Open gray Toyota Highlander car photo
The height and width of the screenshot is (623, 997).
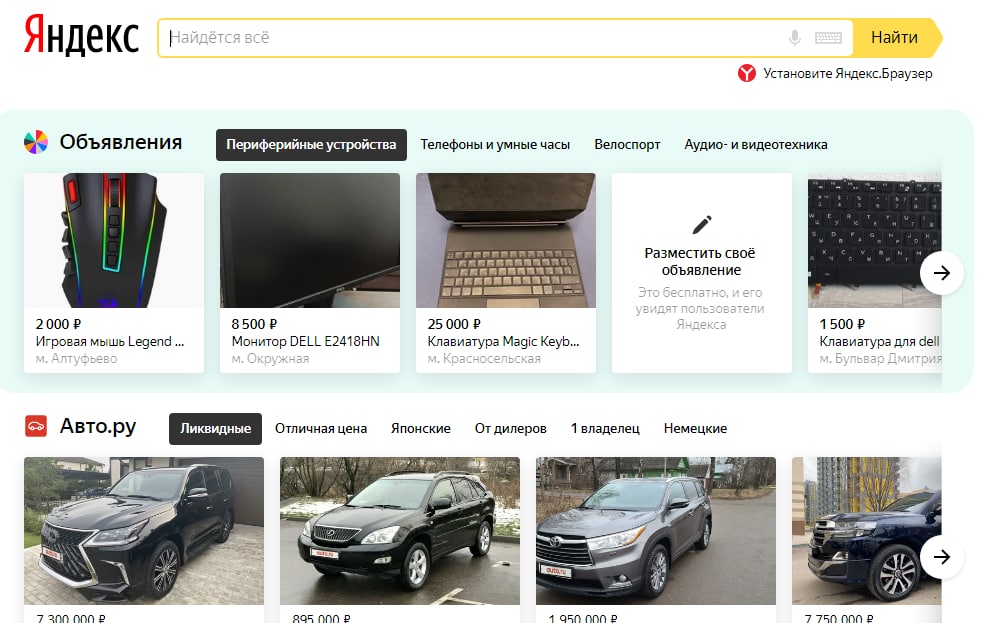coord(656,531)
